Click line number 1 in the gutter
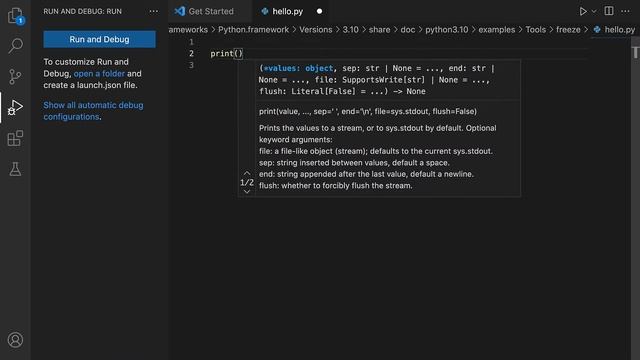The image size is (640, 360). [191, 42]
